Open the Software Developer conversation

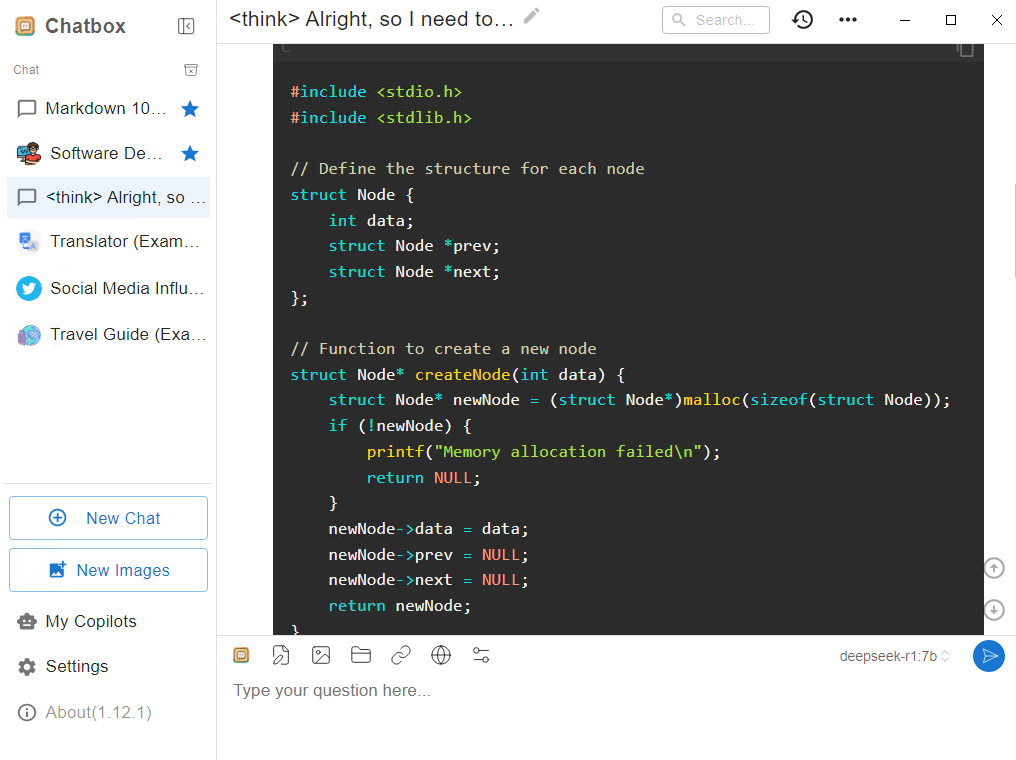click(108, 154)
